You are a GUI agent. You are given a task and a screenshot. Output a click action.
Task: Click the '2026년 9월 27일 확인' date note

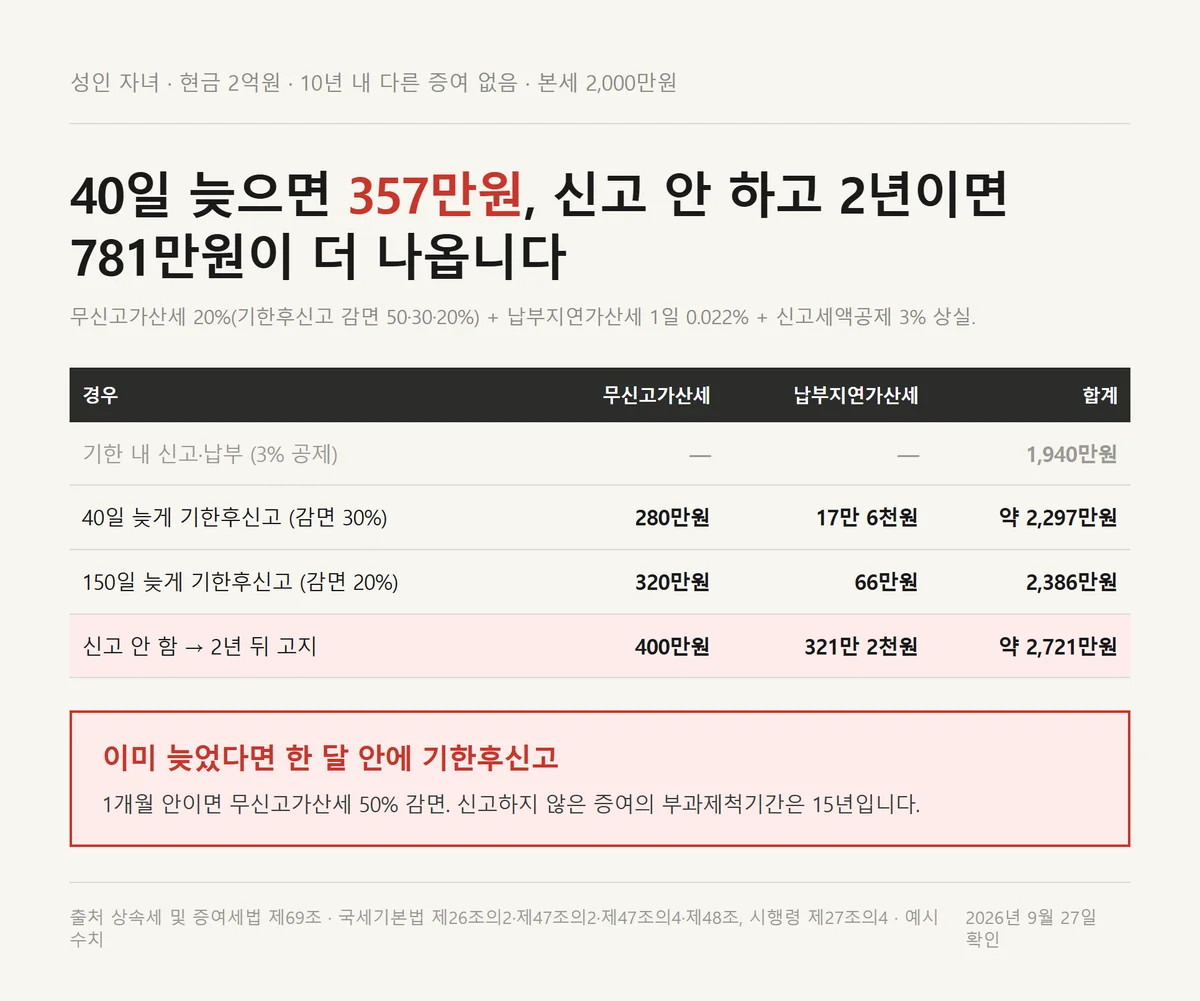(x=1031, y=928)
